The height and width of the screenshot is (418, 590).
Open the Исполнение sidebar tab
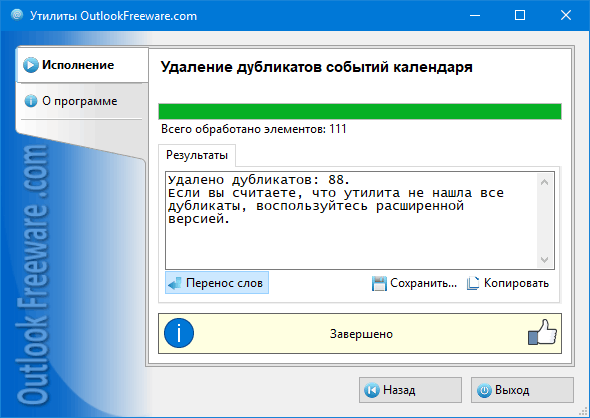point(82,65)
